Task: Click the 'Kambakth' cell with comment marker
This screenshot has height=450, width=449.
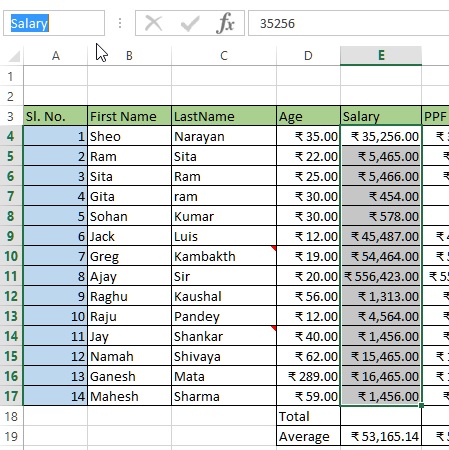Action: pos(224,256)
